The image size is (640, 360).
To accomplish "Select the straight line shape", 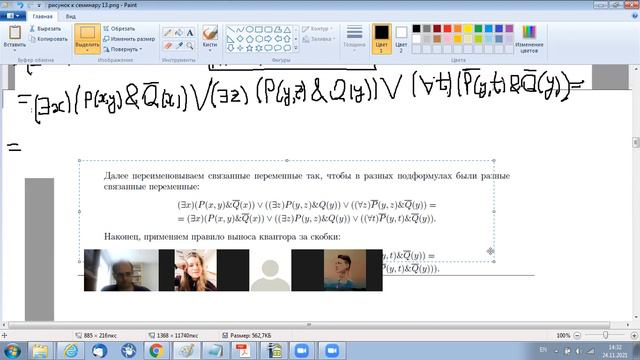I will pos(231,30).
